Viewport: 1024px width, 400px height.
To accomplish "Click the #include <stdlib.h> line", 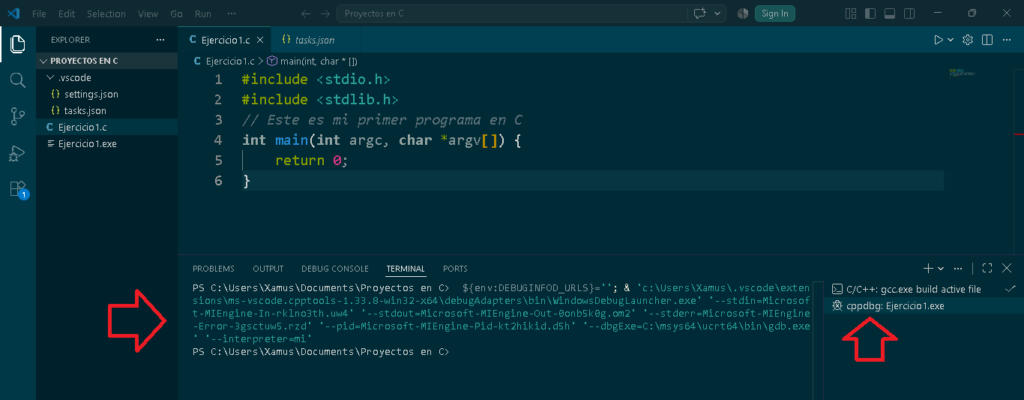I will [320, 100].
